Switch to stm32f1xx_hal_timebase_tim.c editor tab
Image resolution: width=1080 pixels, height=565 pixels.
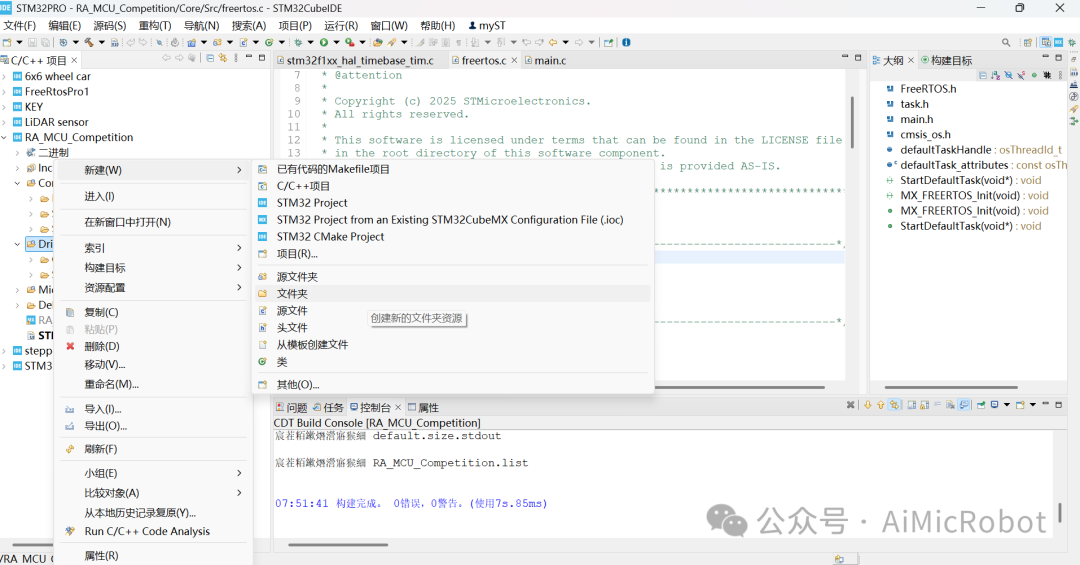(x=356, y=61)
